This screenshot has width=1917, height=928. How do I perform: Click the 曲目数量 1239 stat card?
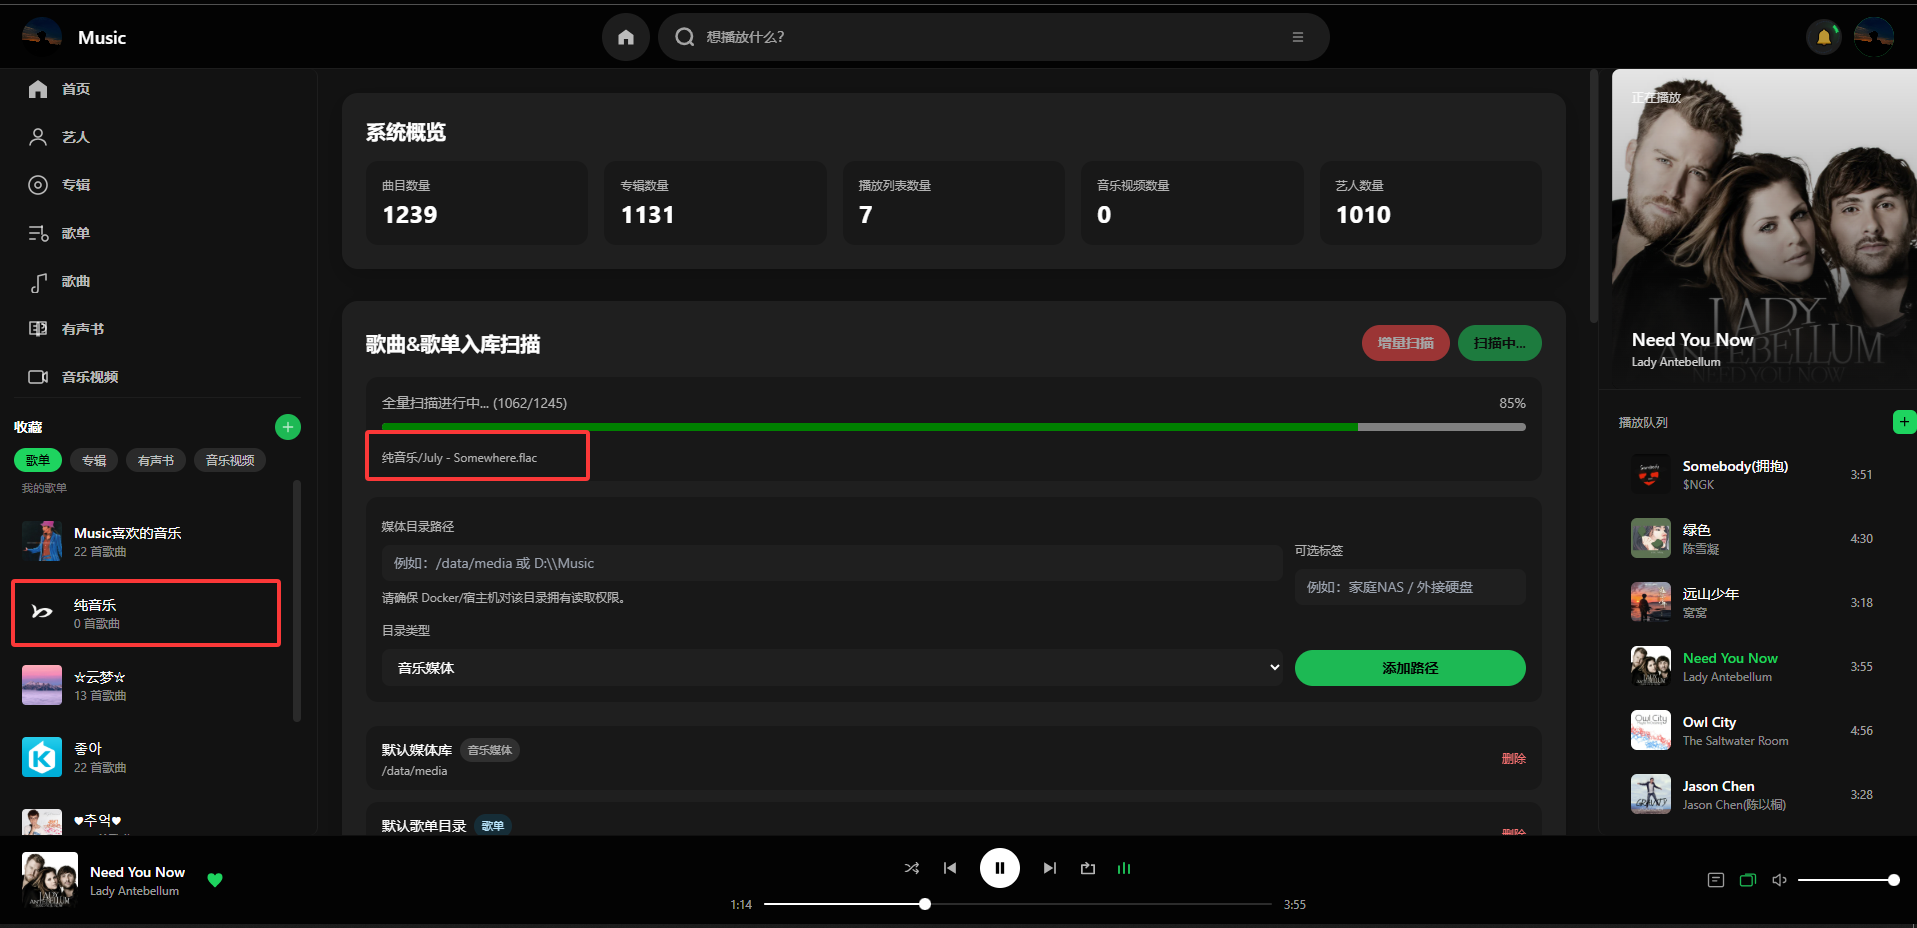tap(477, 203)
